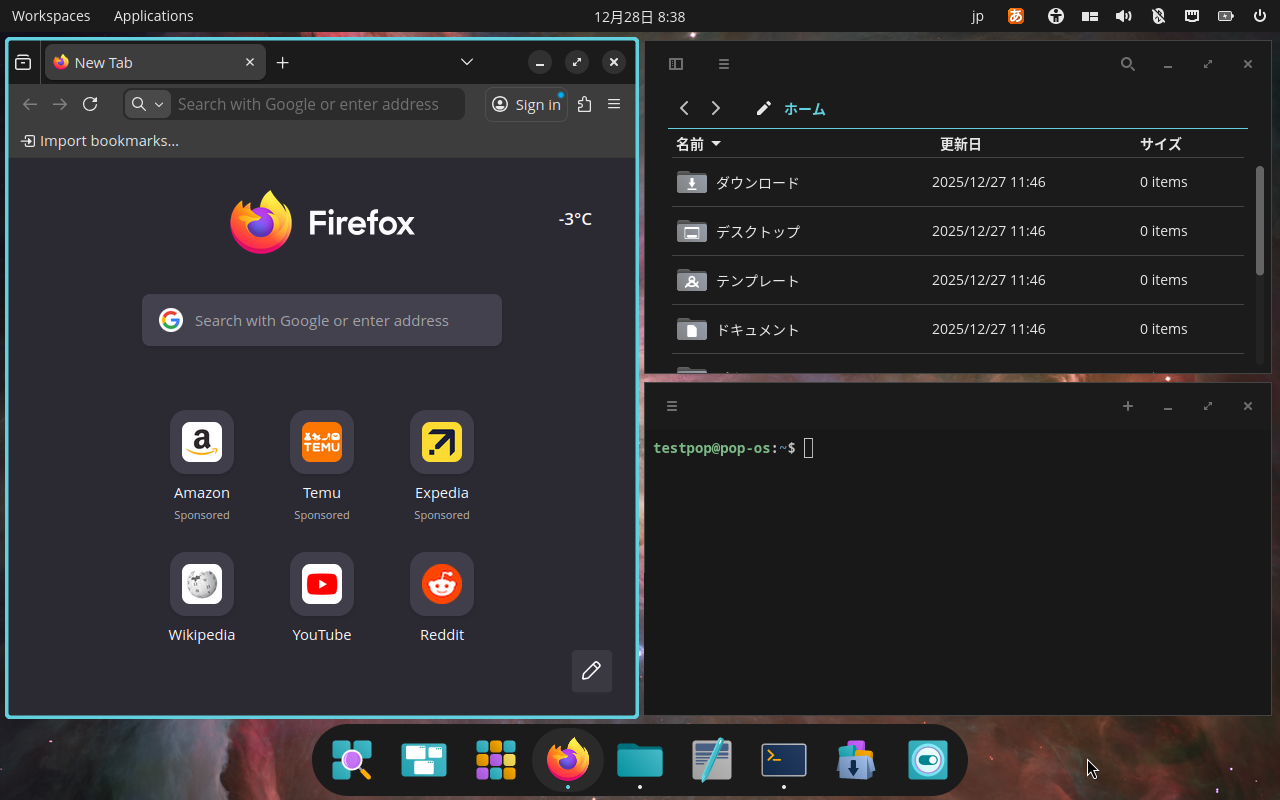The height and width of the screenshot is (800, 1280).
Task: Open the Firefox hamburger application menu
Action: tap(614, 104)
